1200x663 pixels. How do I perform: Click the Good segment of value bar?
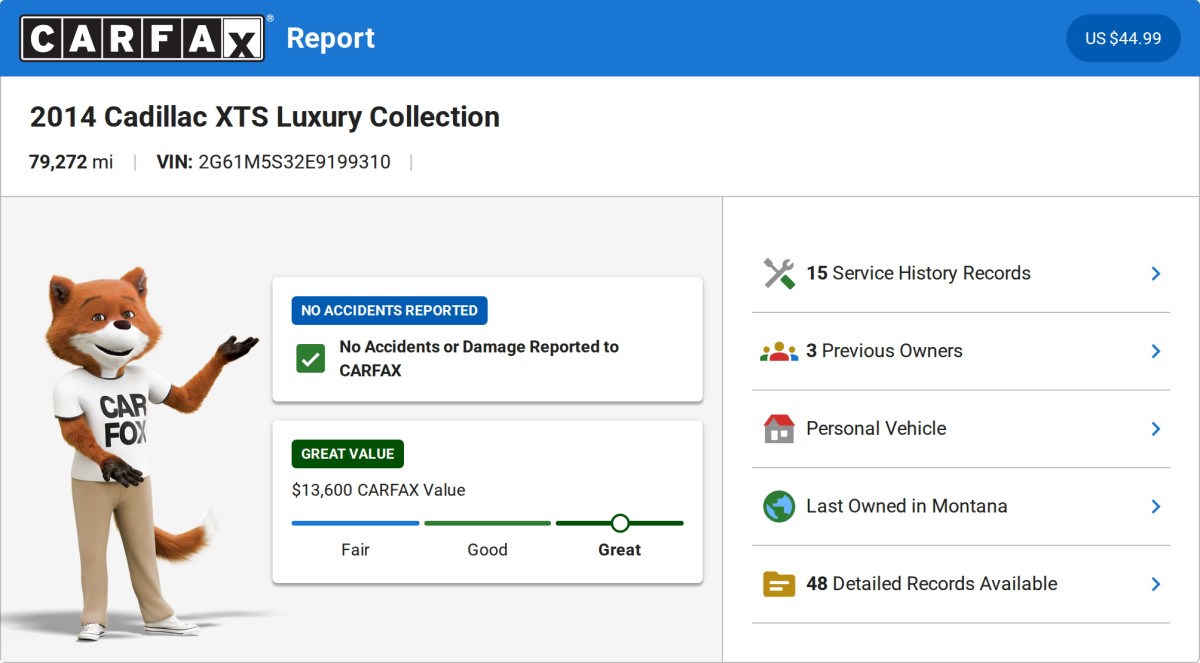(x=488, y=523)
